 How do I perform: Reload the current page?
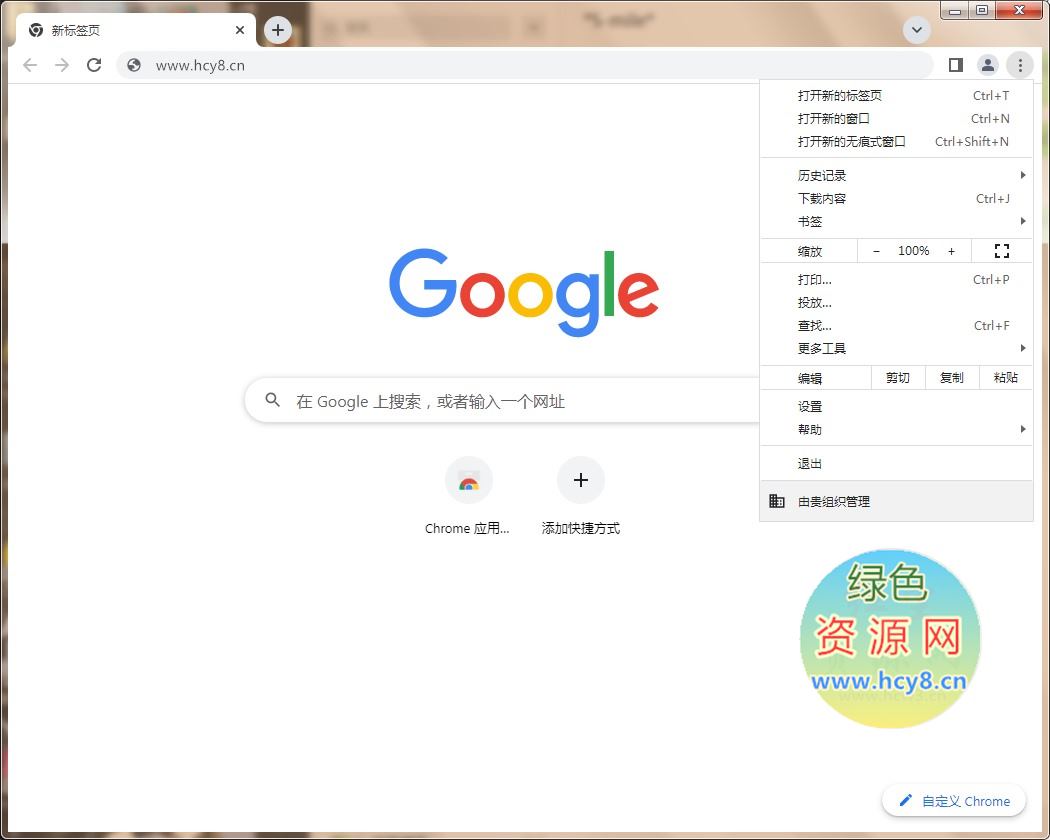pyautogui.click(x=94, y=65)
